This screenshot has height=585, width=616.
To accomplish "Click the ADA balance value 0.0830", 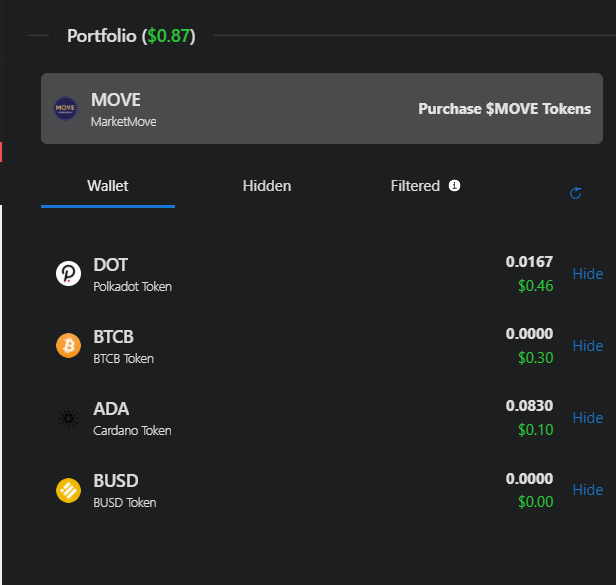I will [x=529, y=406].
